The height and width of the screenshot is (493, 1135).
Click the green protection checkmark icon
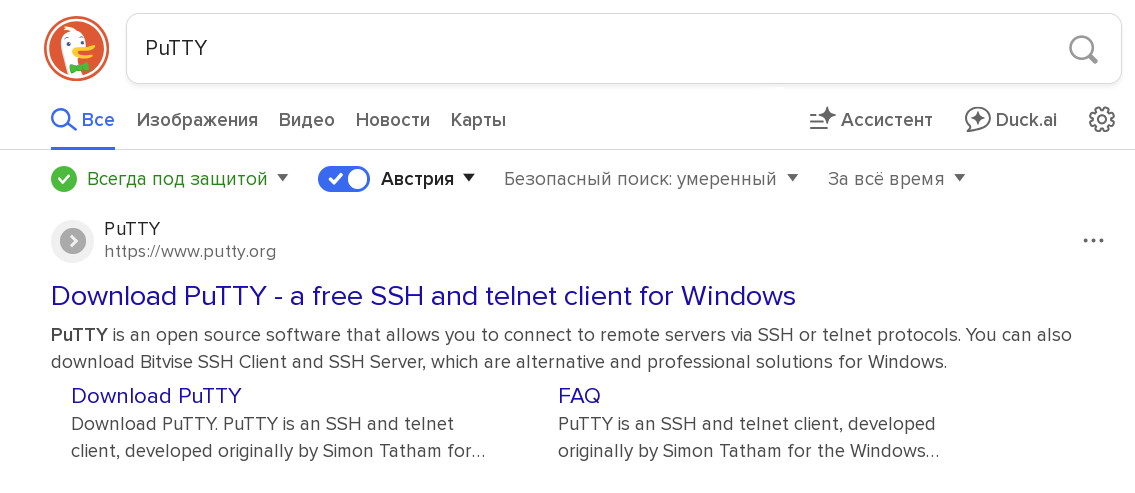coord(64,179)
